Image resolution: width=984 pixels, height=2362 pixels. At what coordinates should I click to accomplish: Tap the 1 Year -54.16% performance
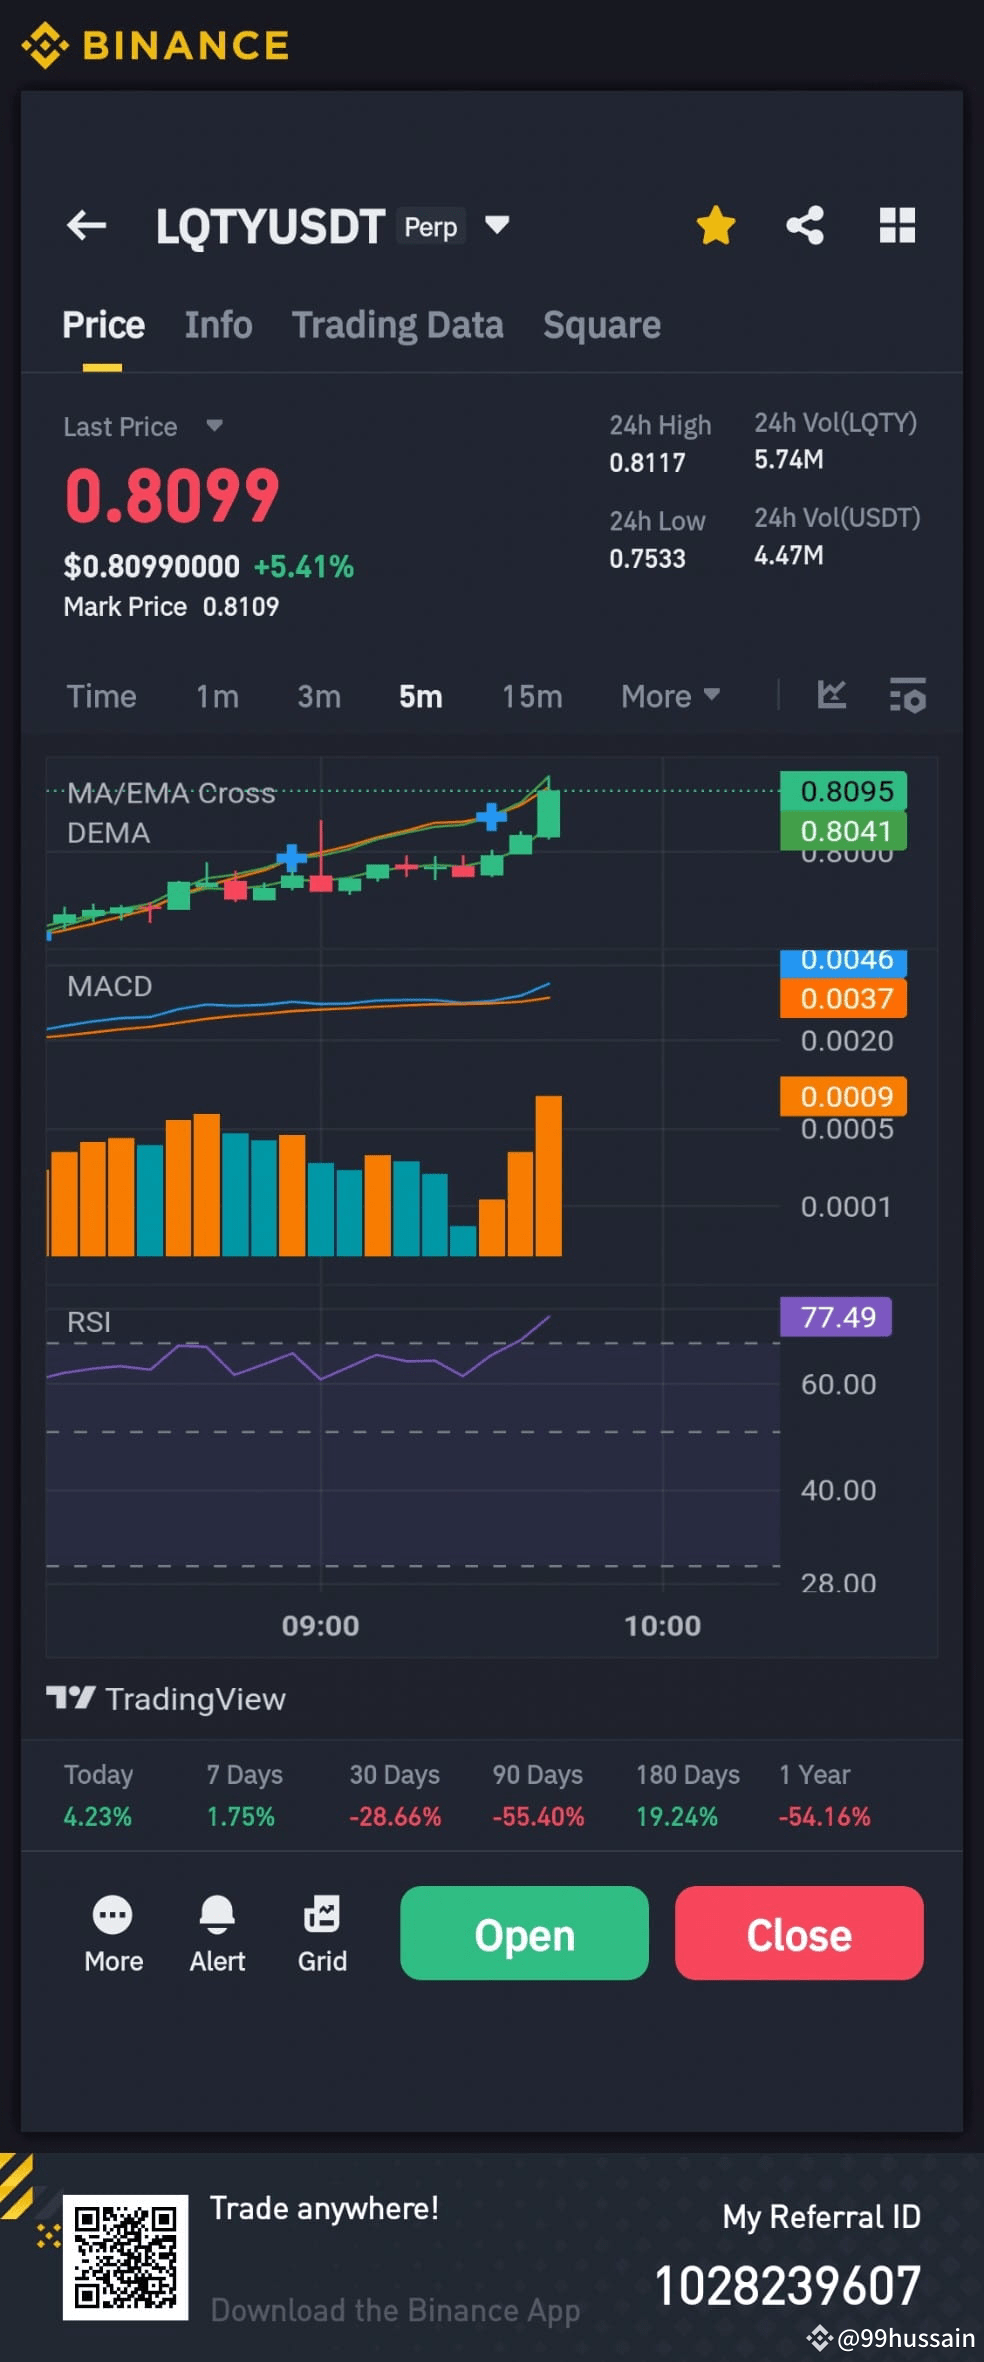(x=825, y=1795)
